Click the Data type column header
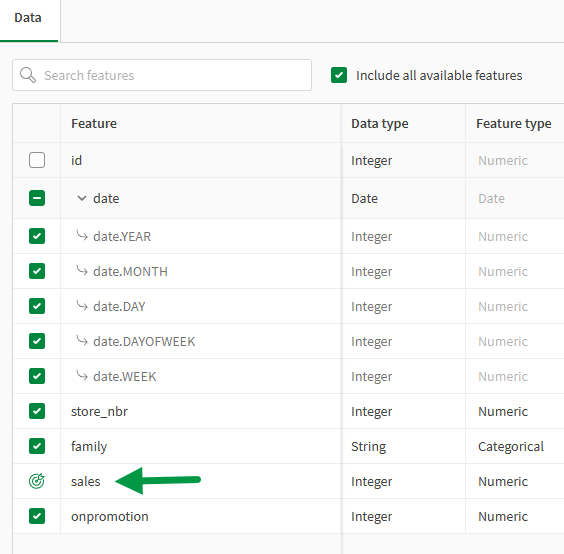Image resolution: width=564 pixels, height=554 pixels. point(380,124)
